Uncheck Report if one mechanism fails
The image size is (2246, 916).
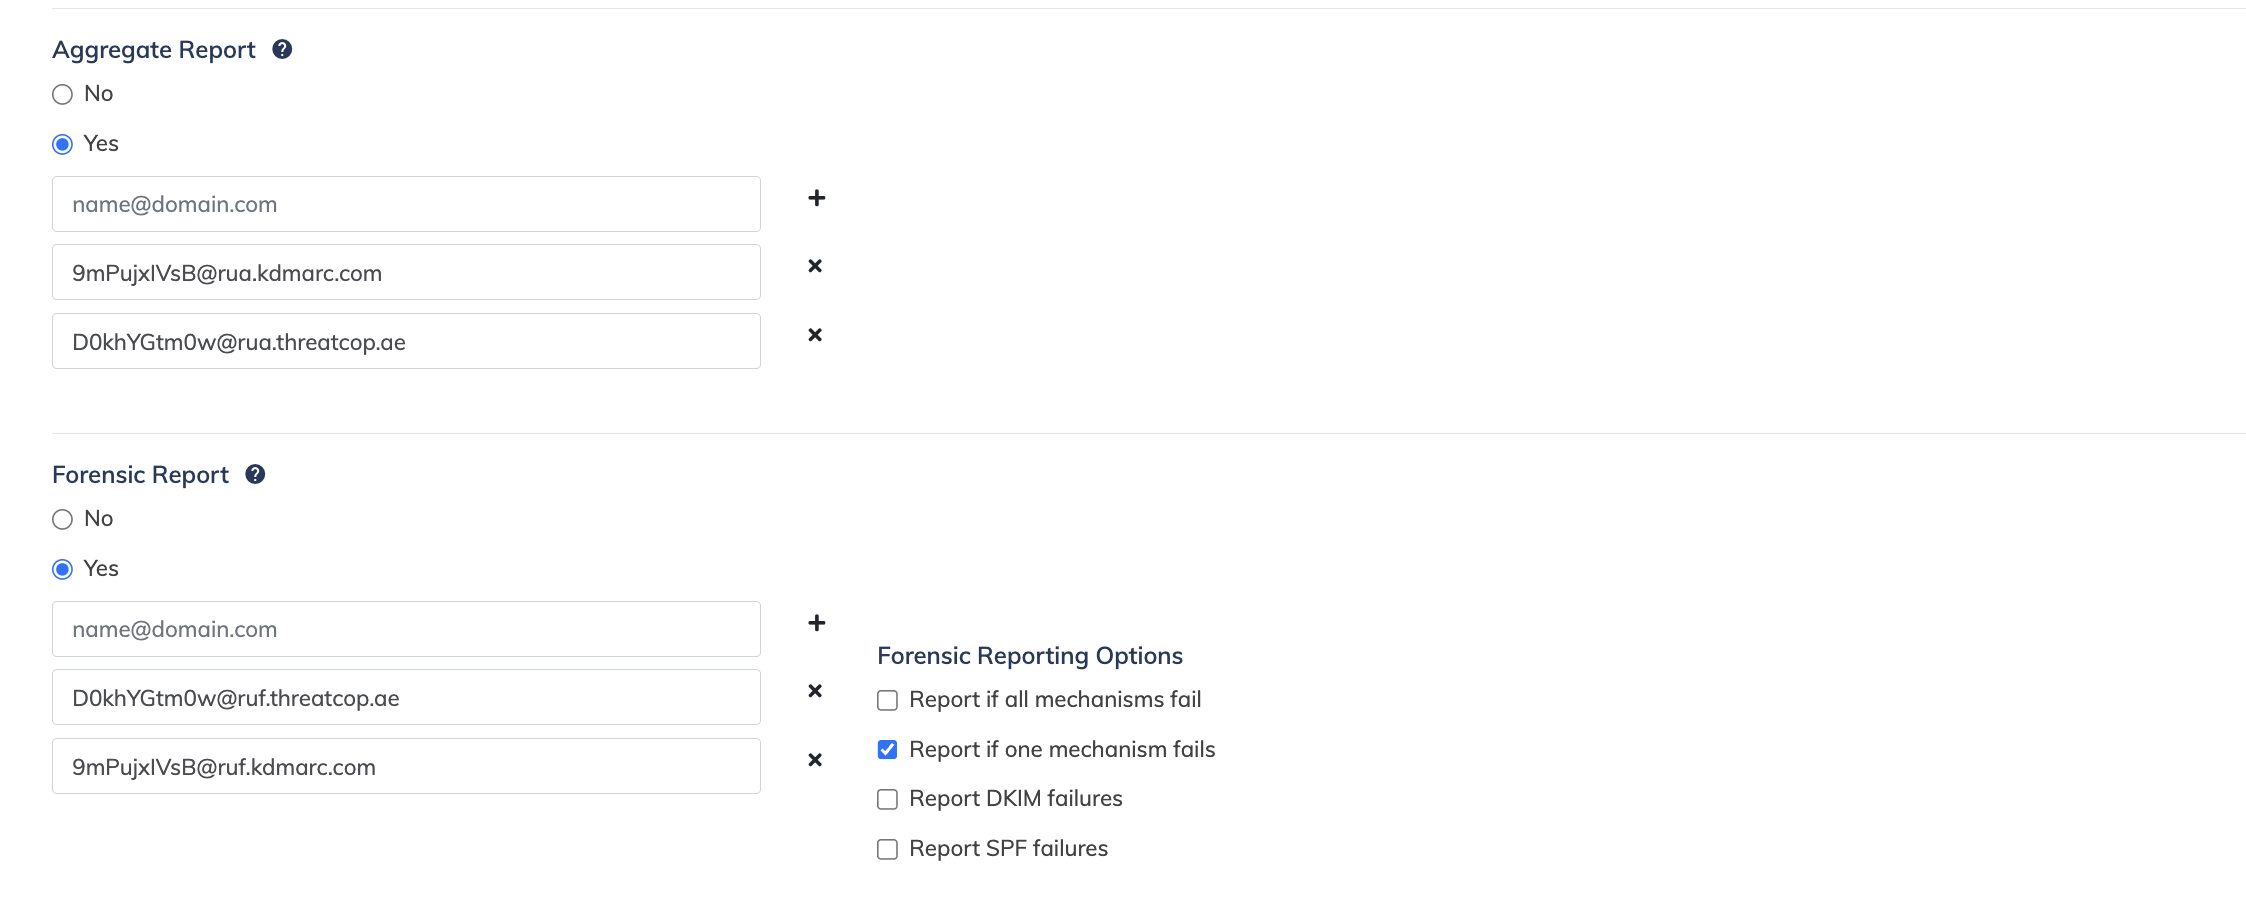(887, 750)
